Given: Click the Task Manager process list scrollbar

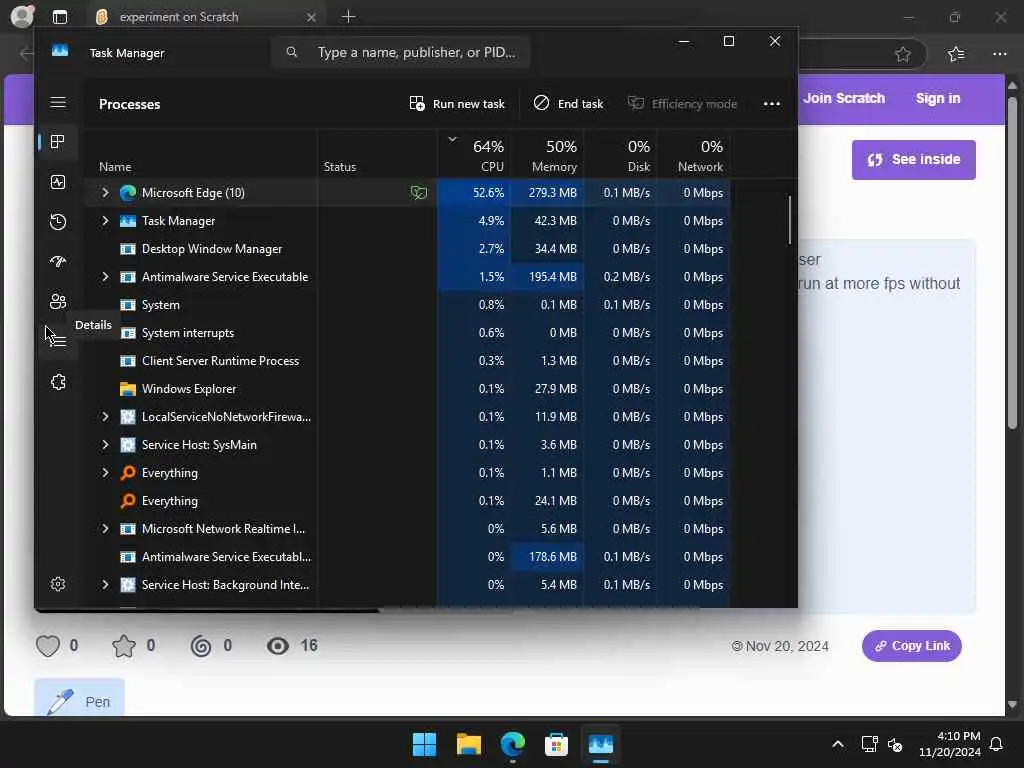Looking at the screenshot, I should pos(790,220).
